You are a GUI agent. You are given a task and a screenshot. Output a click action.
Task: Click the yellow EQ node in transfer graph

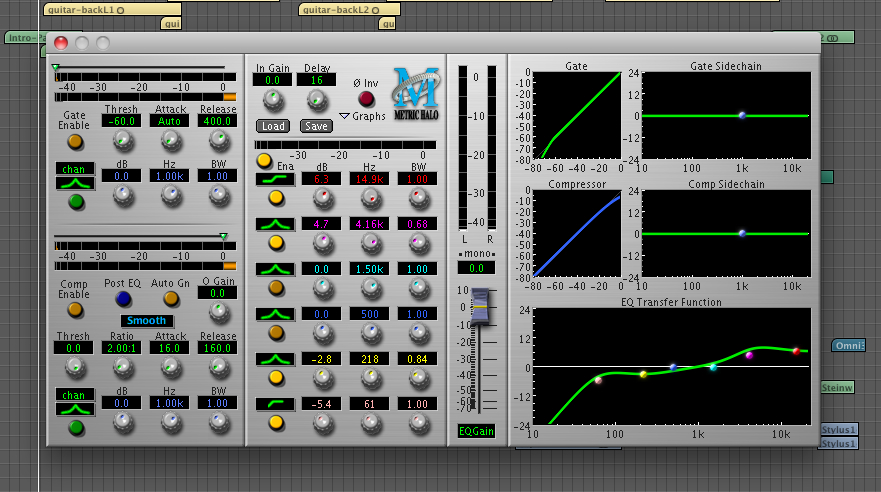[643, 374]
